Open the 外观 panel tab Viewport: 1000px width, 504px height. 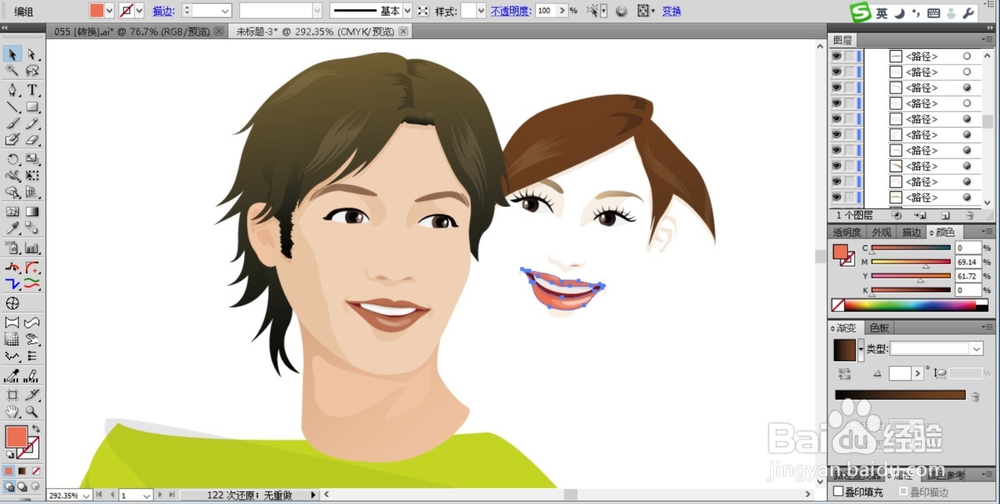coord(882,232)
